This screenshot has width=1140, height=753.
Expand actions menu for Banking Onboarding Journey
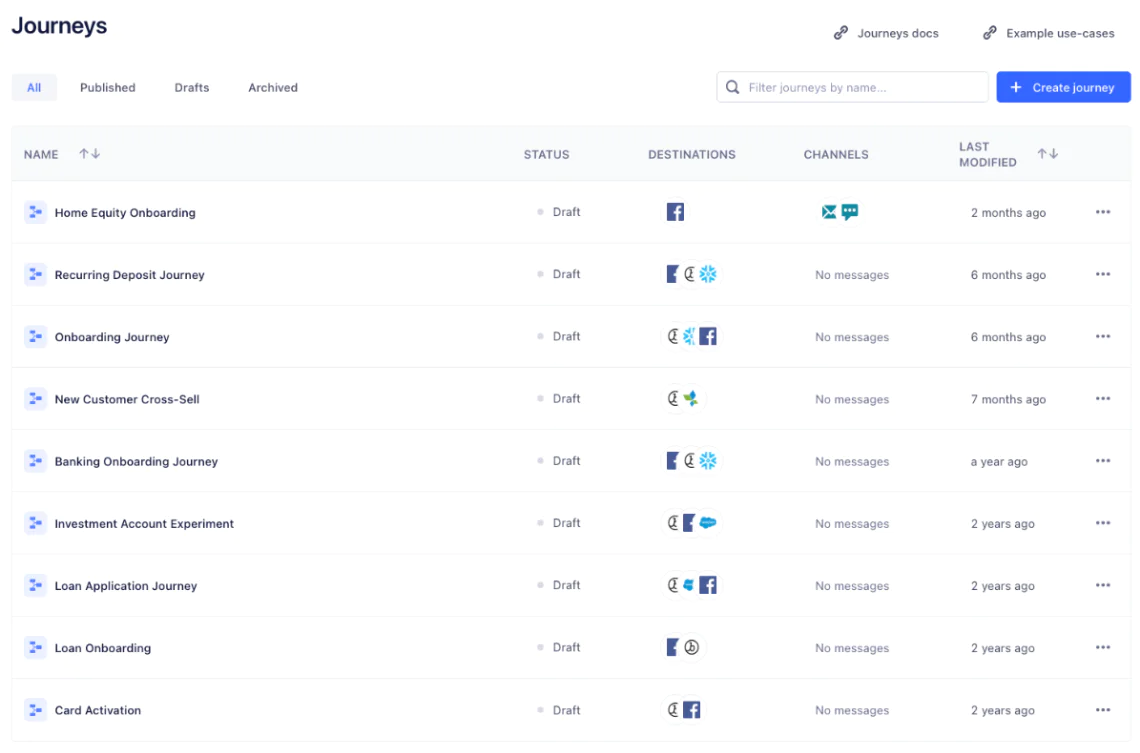coord(1103,461)
